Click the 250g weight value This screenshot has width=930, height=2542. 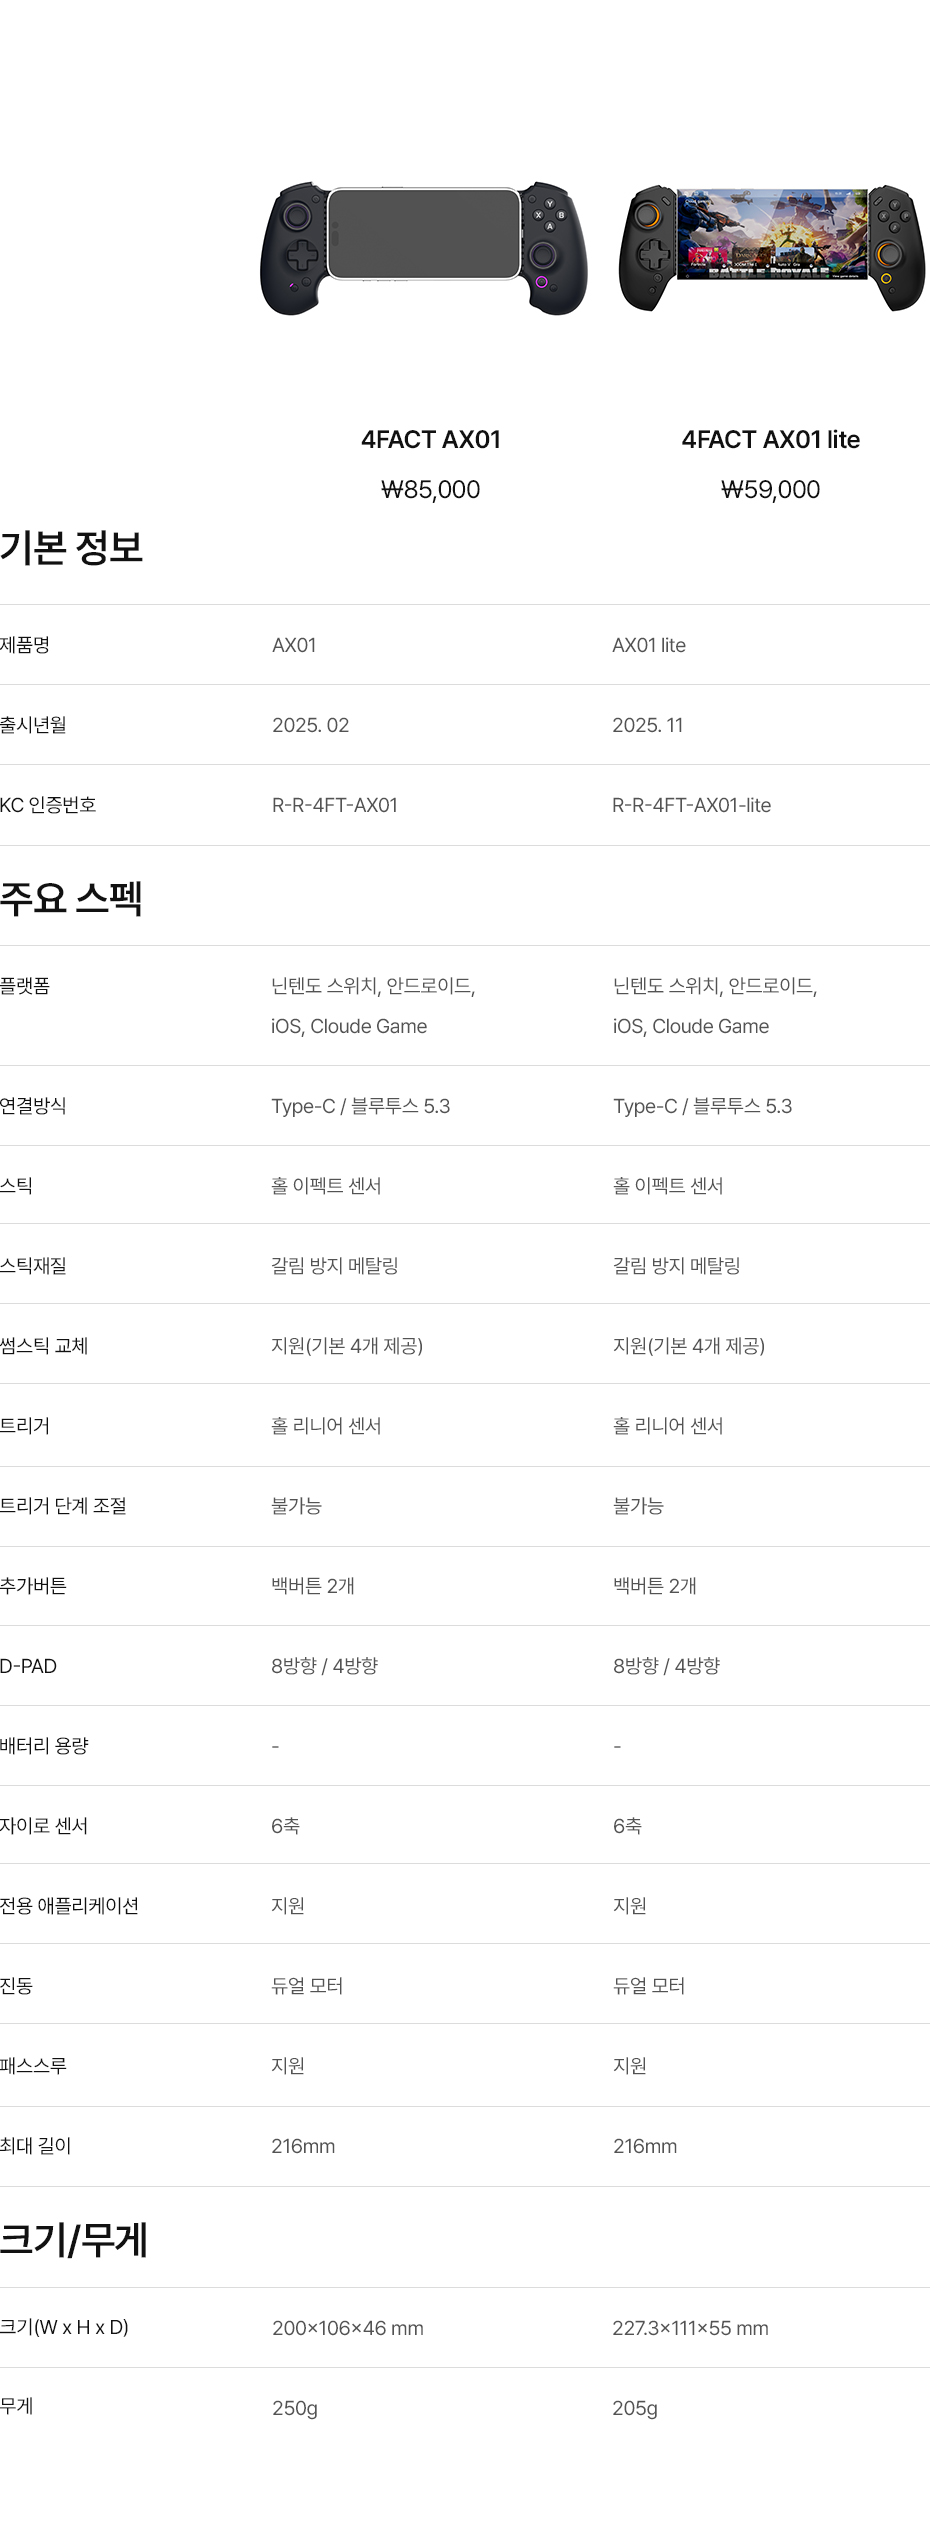click(295, 2409)
